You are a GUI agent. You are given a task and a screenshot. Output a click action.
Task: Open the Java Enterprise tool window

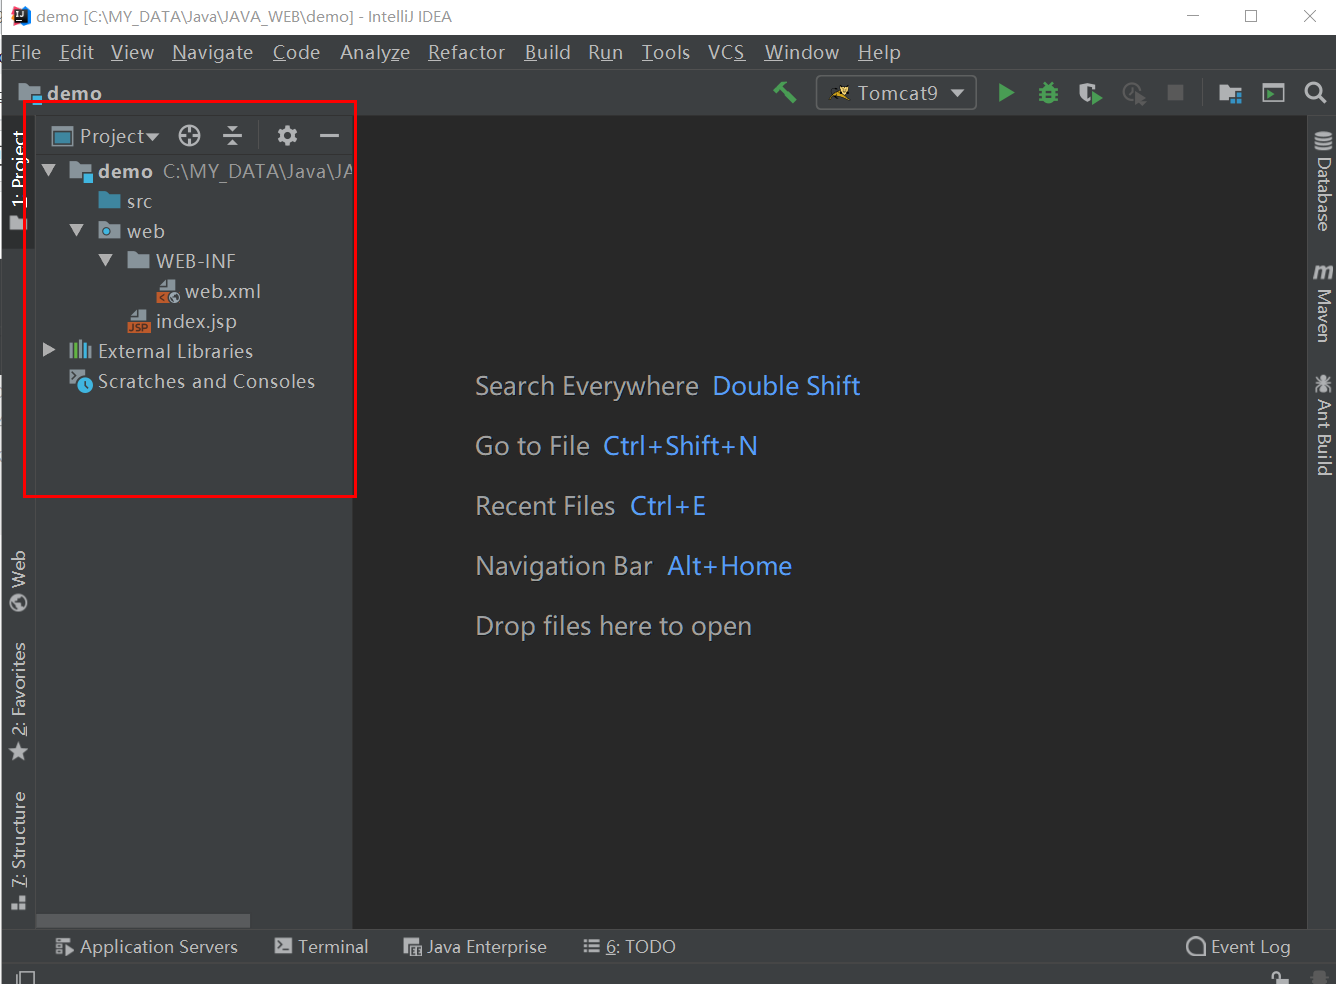(475, 947)
